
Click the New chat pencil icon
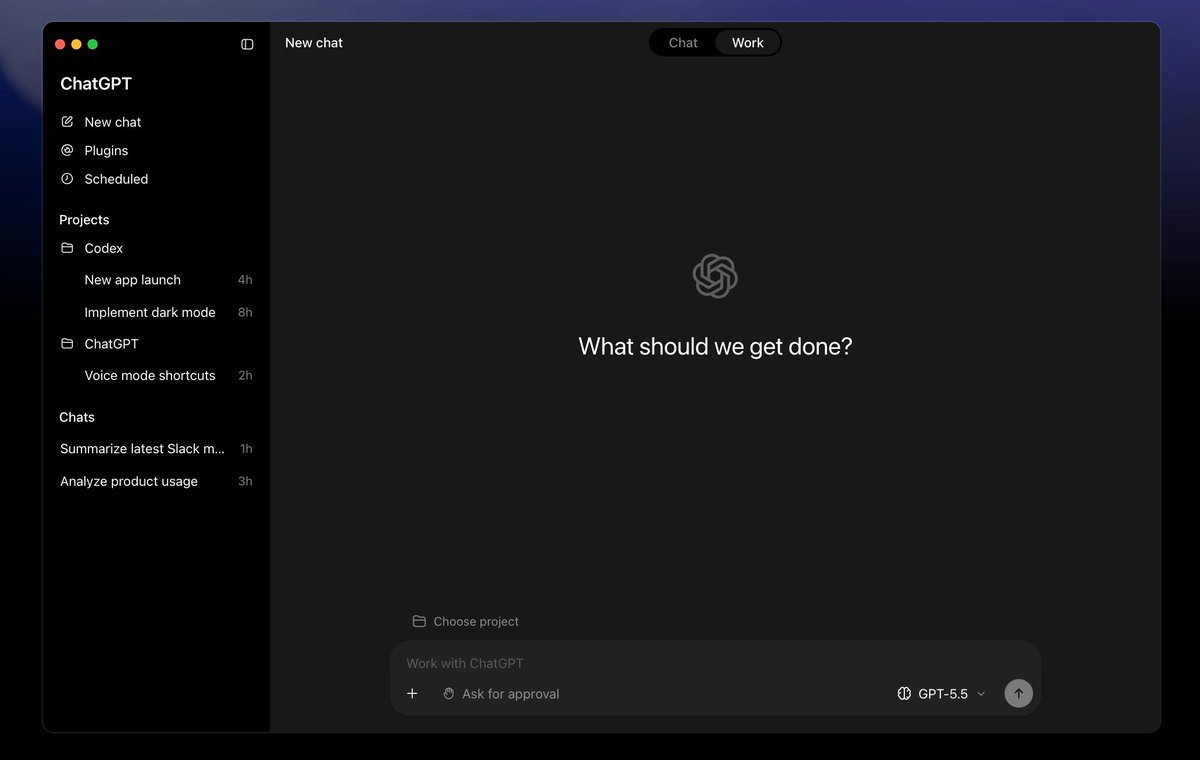coord(67,122)
